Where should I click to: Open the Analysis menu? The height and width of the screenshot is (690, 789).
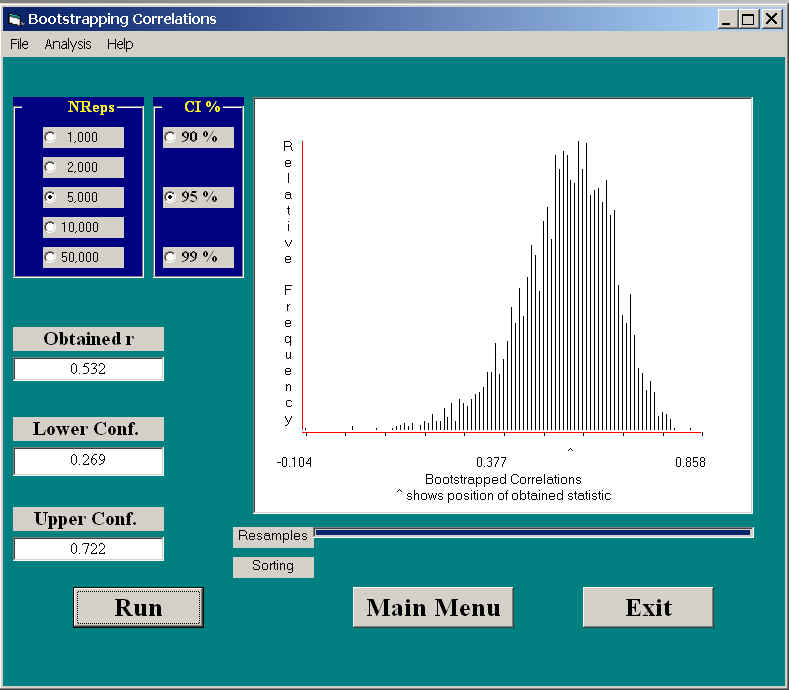click(x=68, y=44)
